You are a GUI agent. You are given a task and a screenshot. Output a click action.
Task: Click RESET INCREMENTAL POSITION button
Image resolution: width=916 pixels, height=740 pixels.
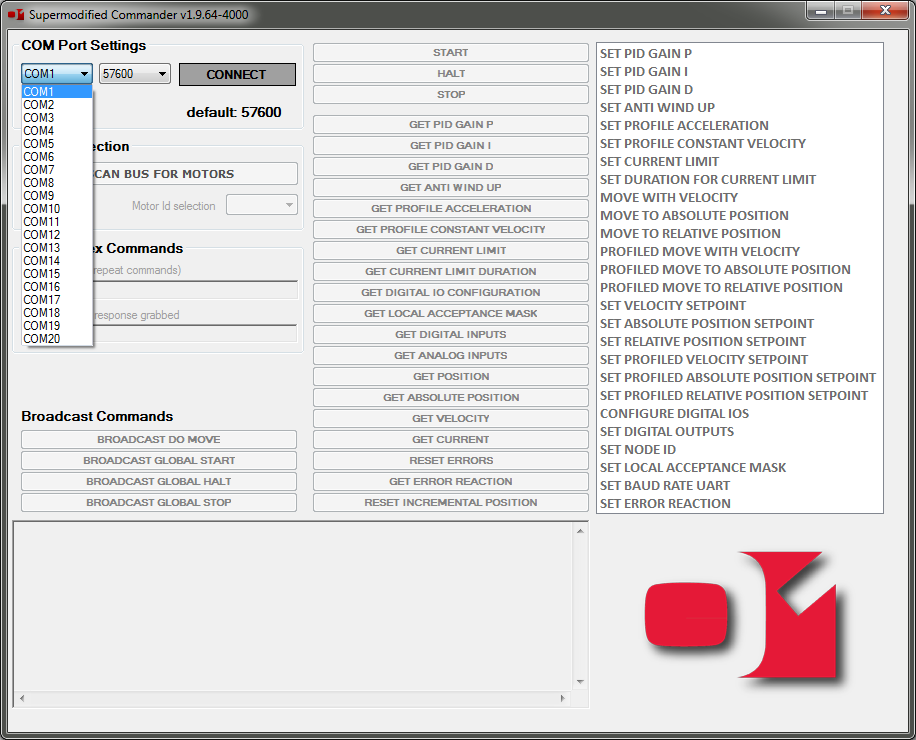[450, 503]
